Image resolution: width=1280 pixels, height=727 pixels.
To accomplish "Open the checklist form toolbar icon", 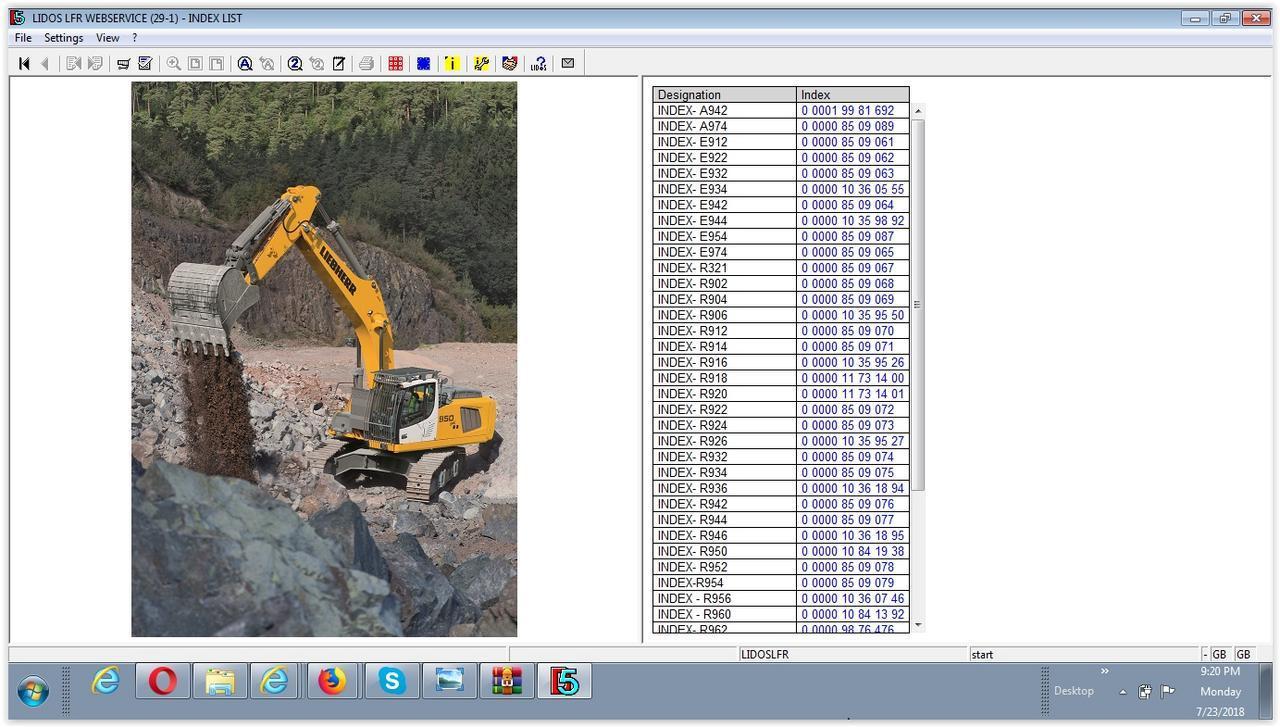I will pyautogui.click(x=145, y=64).
